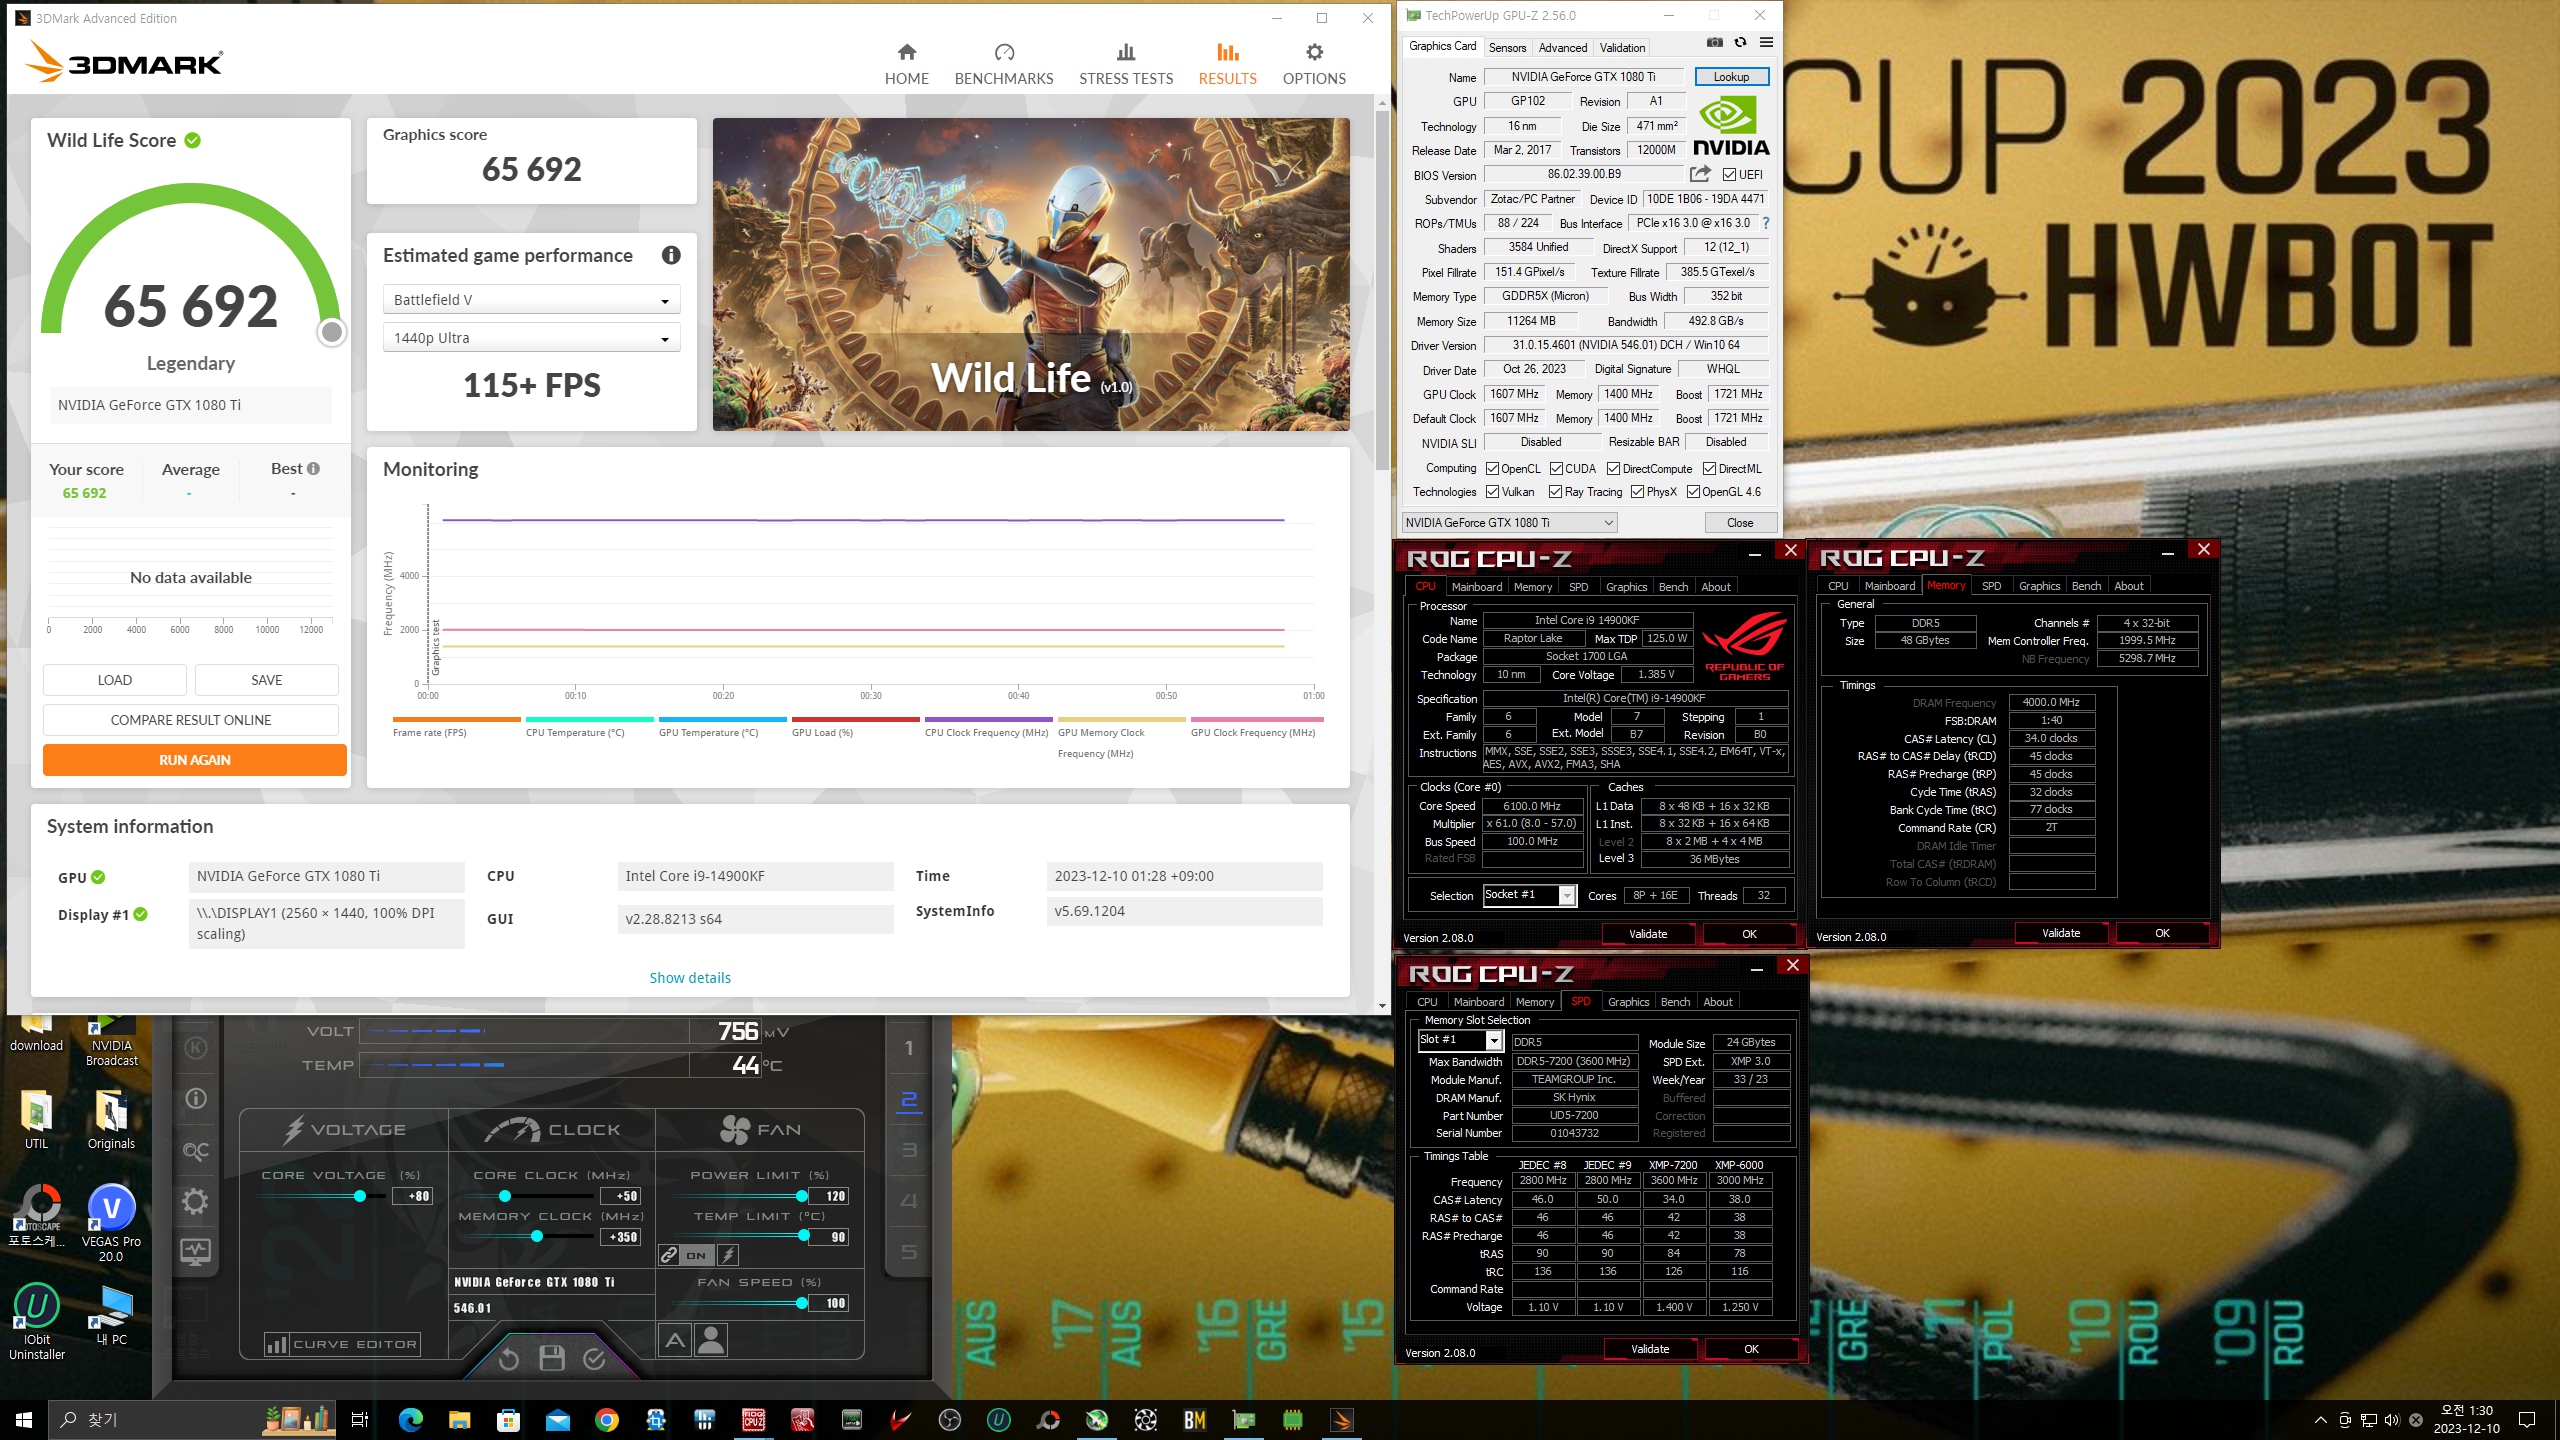2560x1440 pixels.
Task: Click the Bus Interface question mark icon
Action: click(1765, 223)
